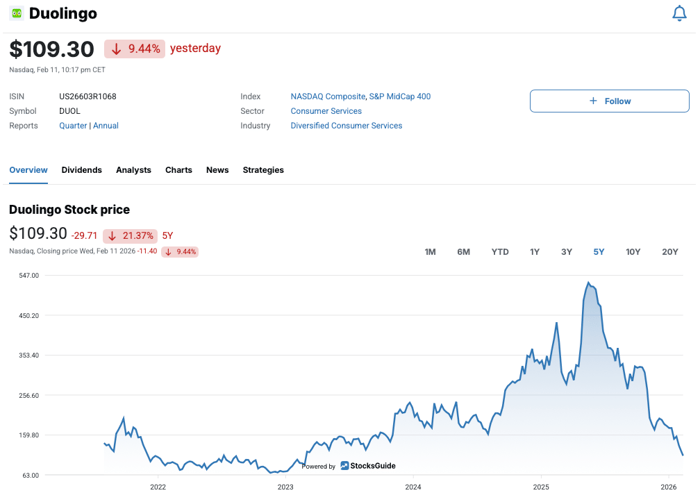Click the notification bell icon

[x=679, y=14]
